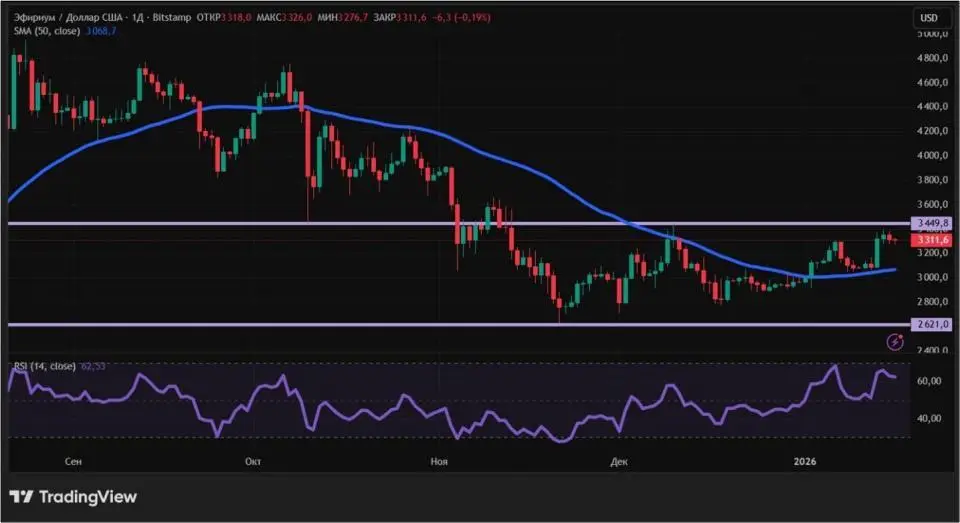Click the 60,00 RSI axis label

pyautogui.click(x=929, y=381)
